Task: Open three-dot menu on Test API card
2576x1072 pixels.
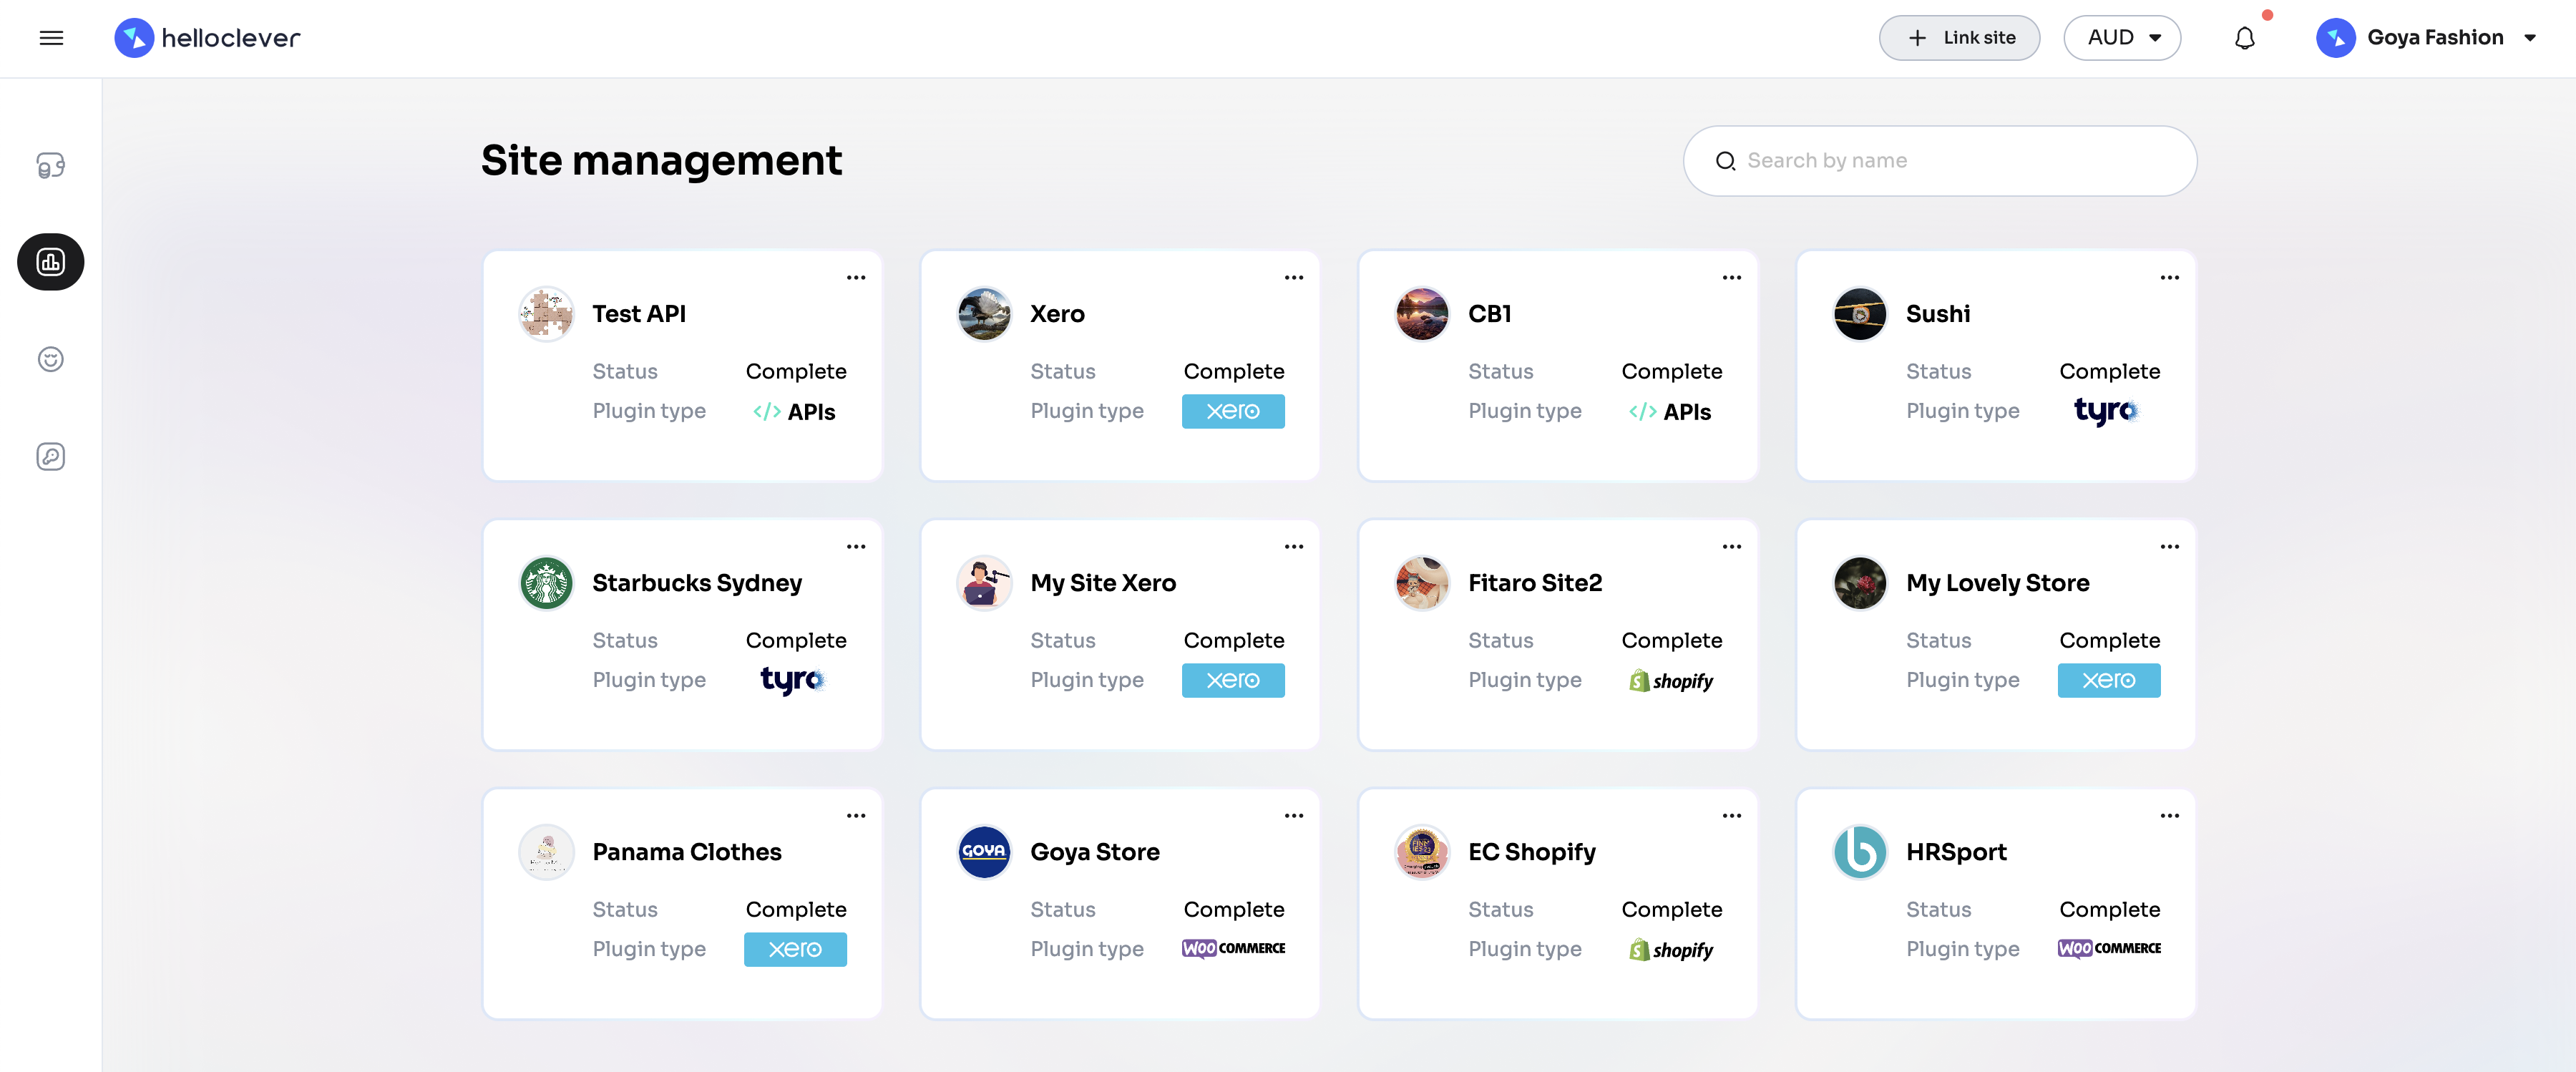Action: [856, 277]
